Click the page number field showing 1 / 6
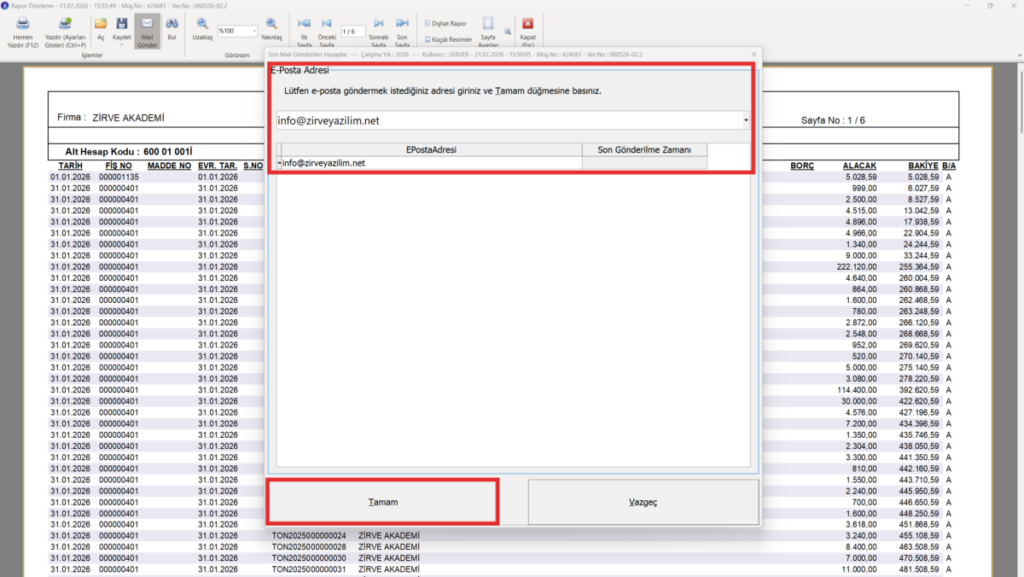This screenshot has width=1024, height=577. click(x=353, y=31)
